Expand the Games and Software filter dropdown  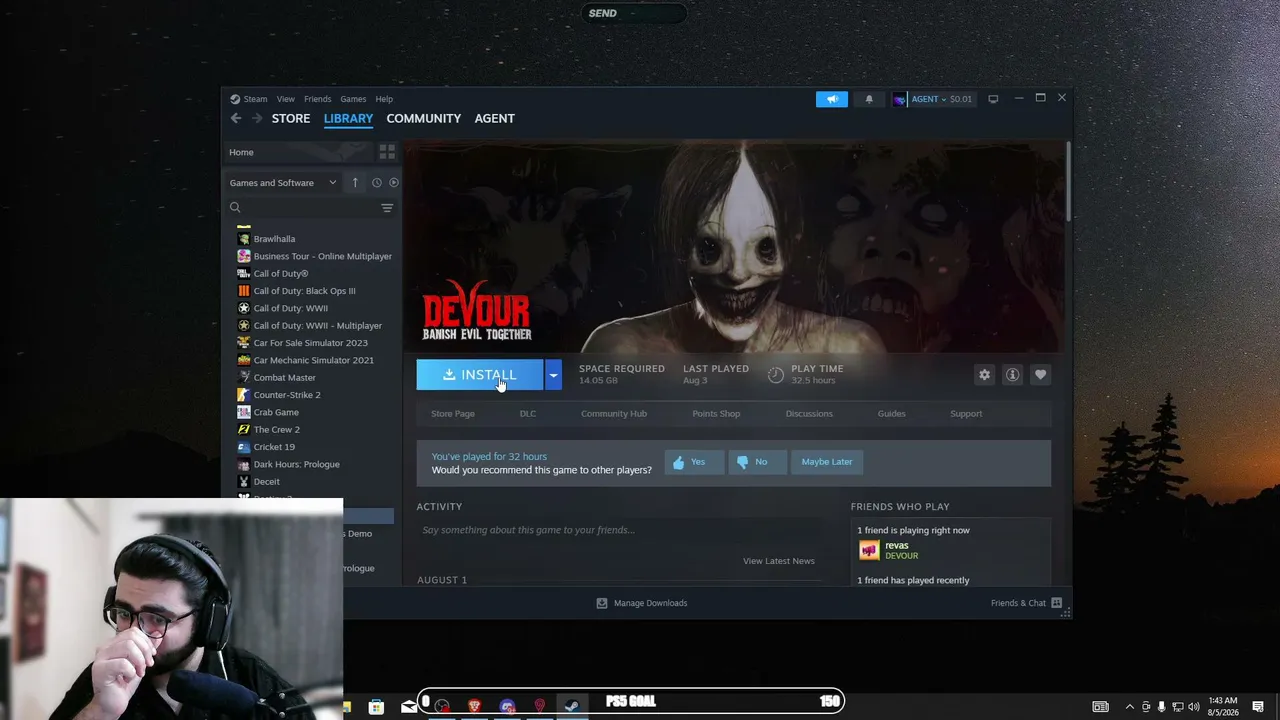pyautogui.click(x=283, y=183)
